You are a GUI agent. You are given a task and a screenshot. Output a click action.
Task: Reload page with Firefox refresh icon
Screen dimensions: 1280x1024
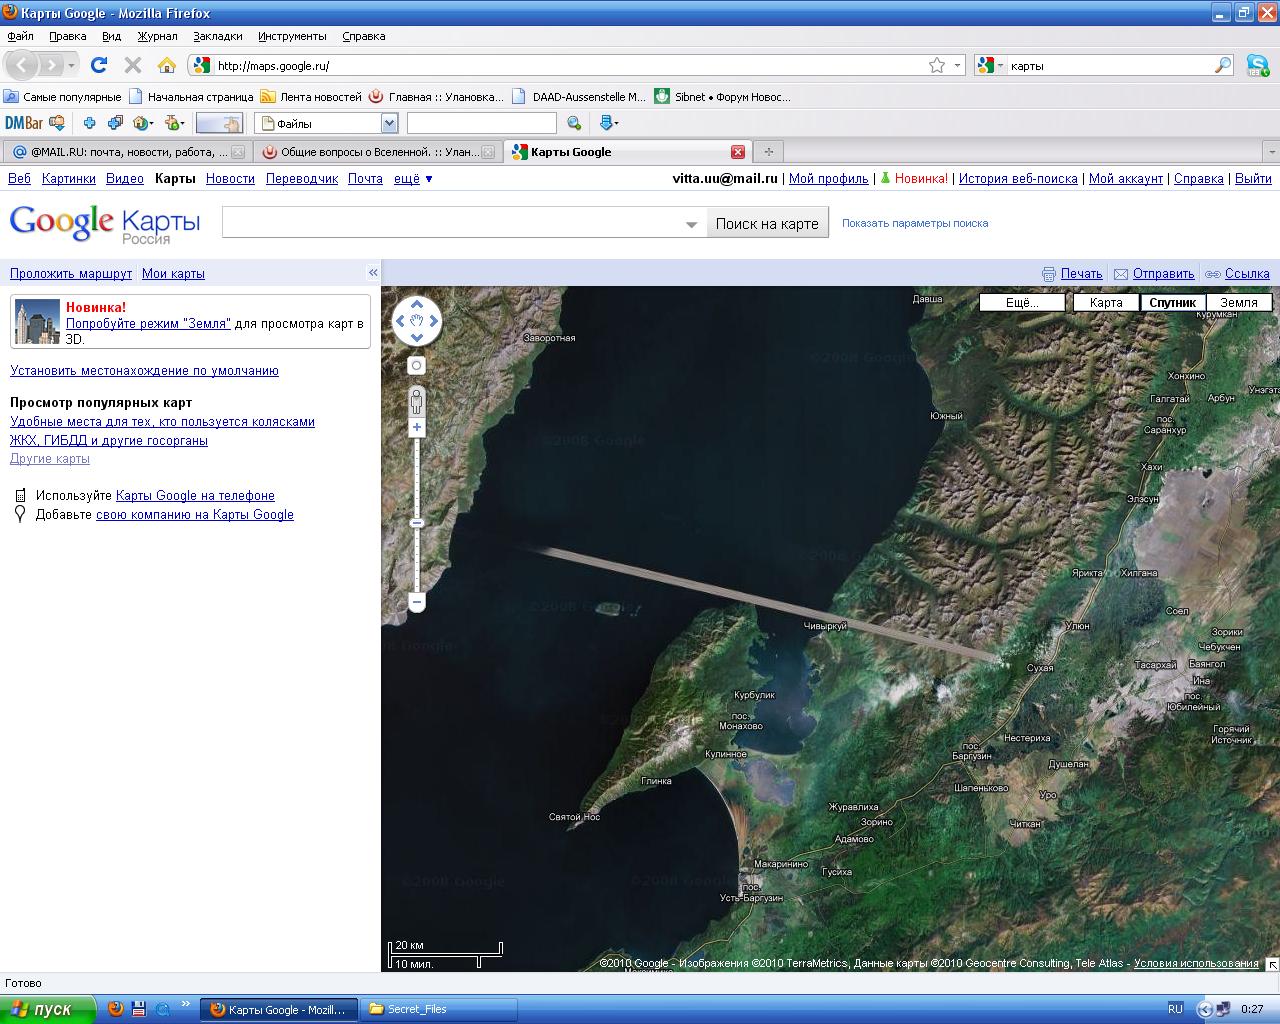pos(98,65)
